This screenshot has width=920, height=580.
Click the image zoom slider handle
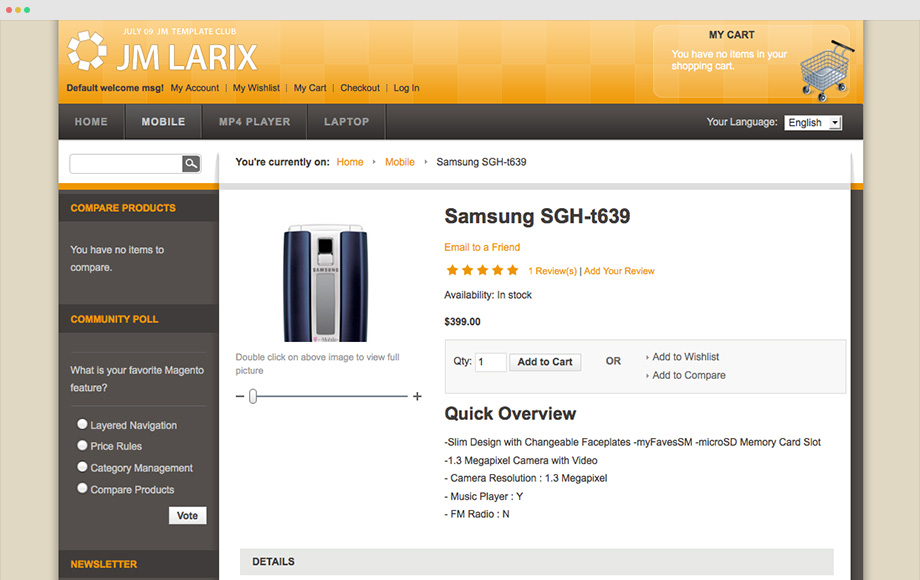253,396
